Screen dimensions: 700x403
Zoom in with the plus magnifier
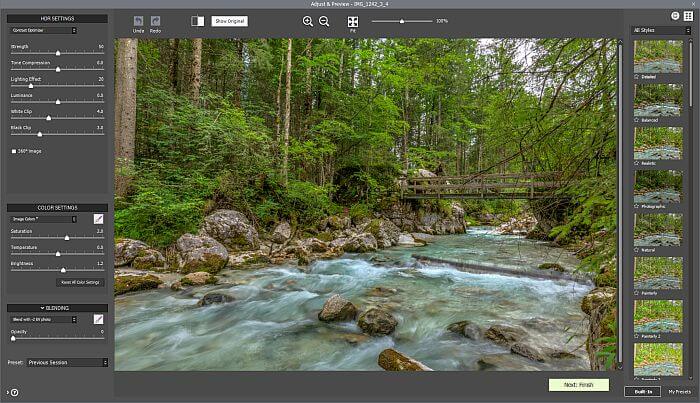(308, 21)
